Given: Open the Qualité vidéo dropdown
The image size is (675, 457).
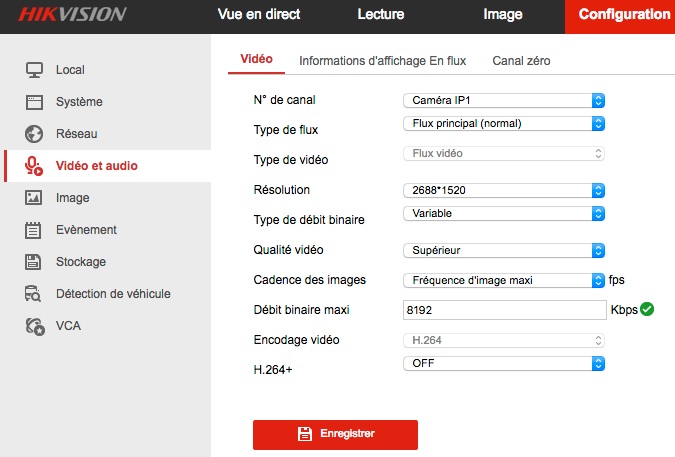Looking at the screenshot, I should tap(505, 250).
